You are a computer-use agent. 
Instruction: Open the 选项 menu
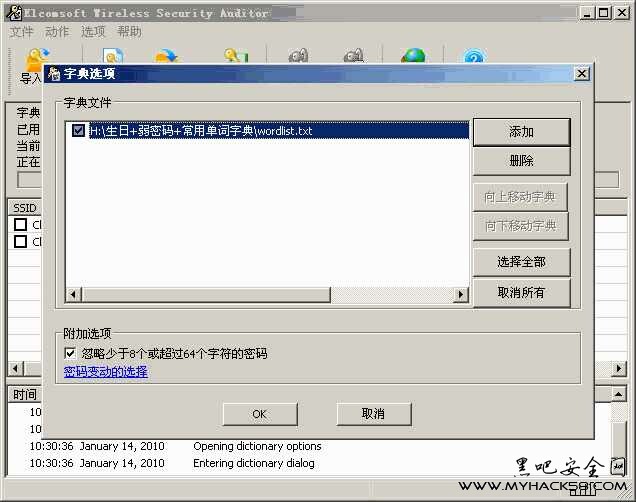(93, 31)
